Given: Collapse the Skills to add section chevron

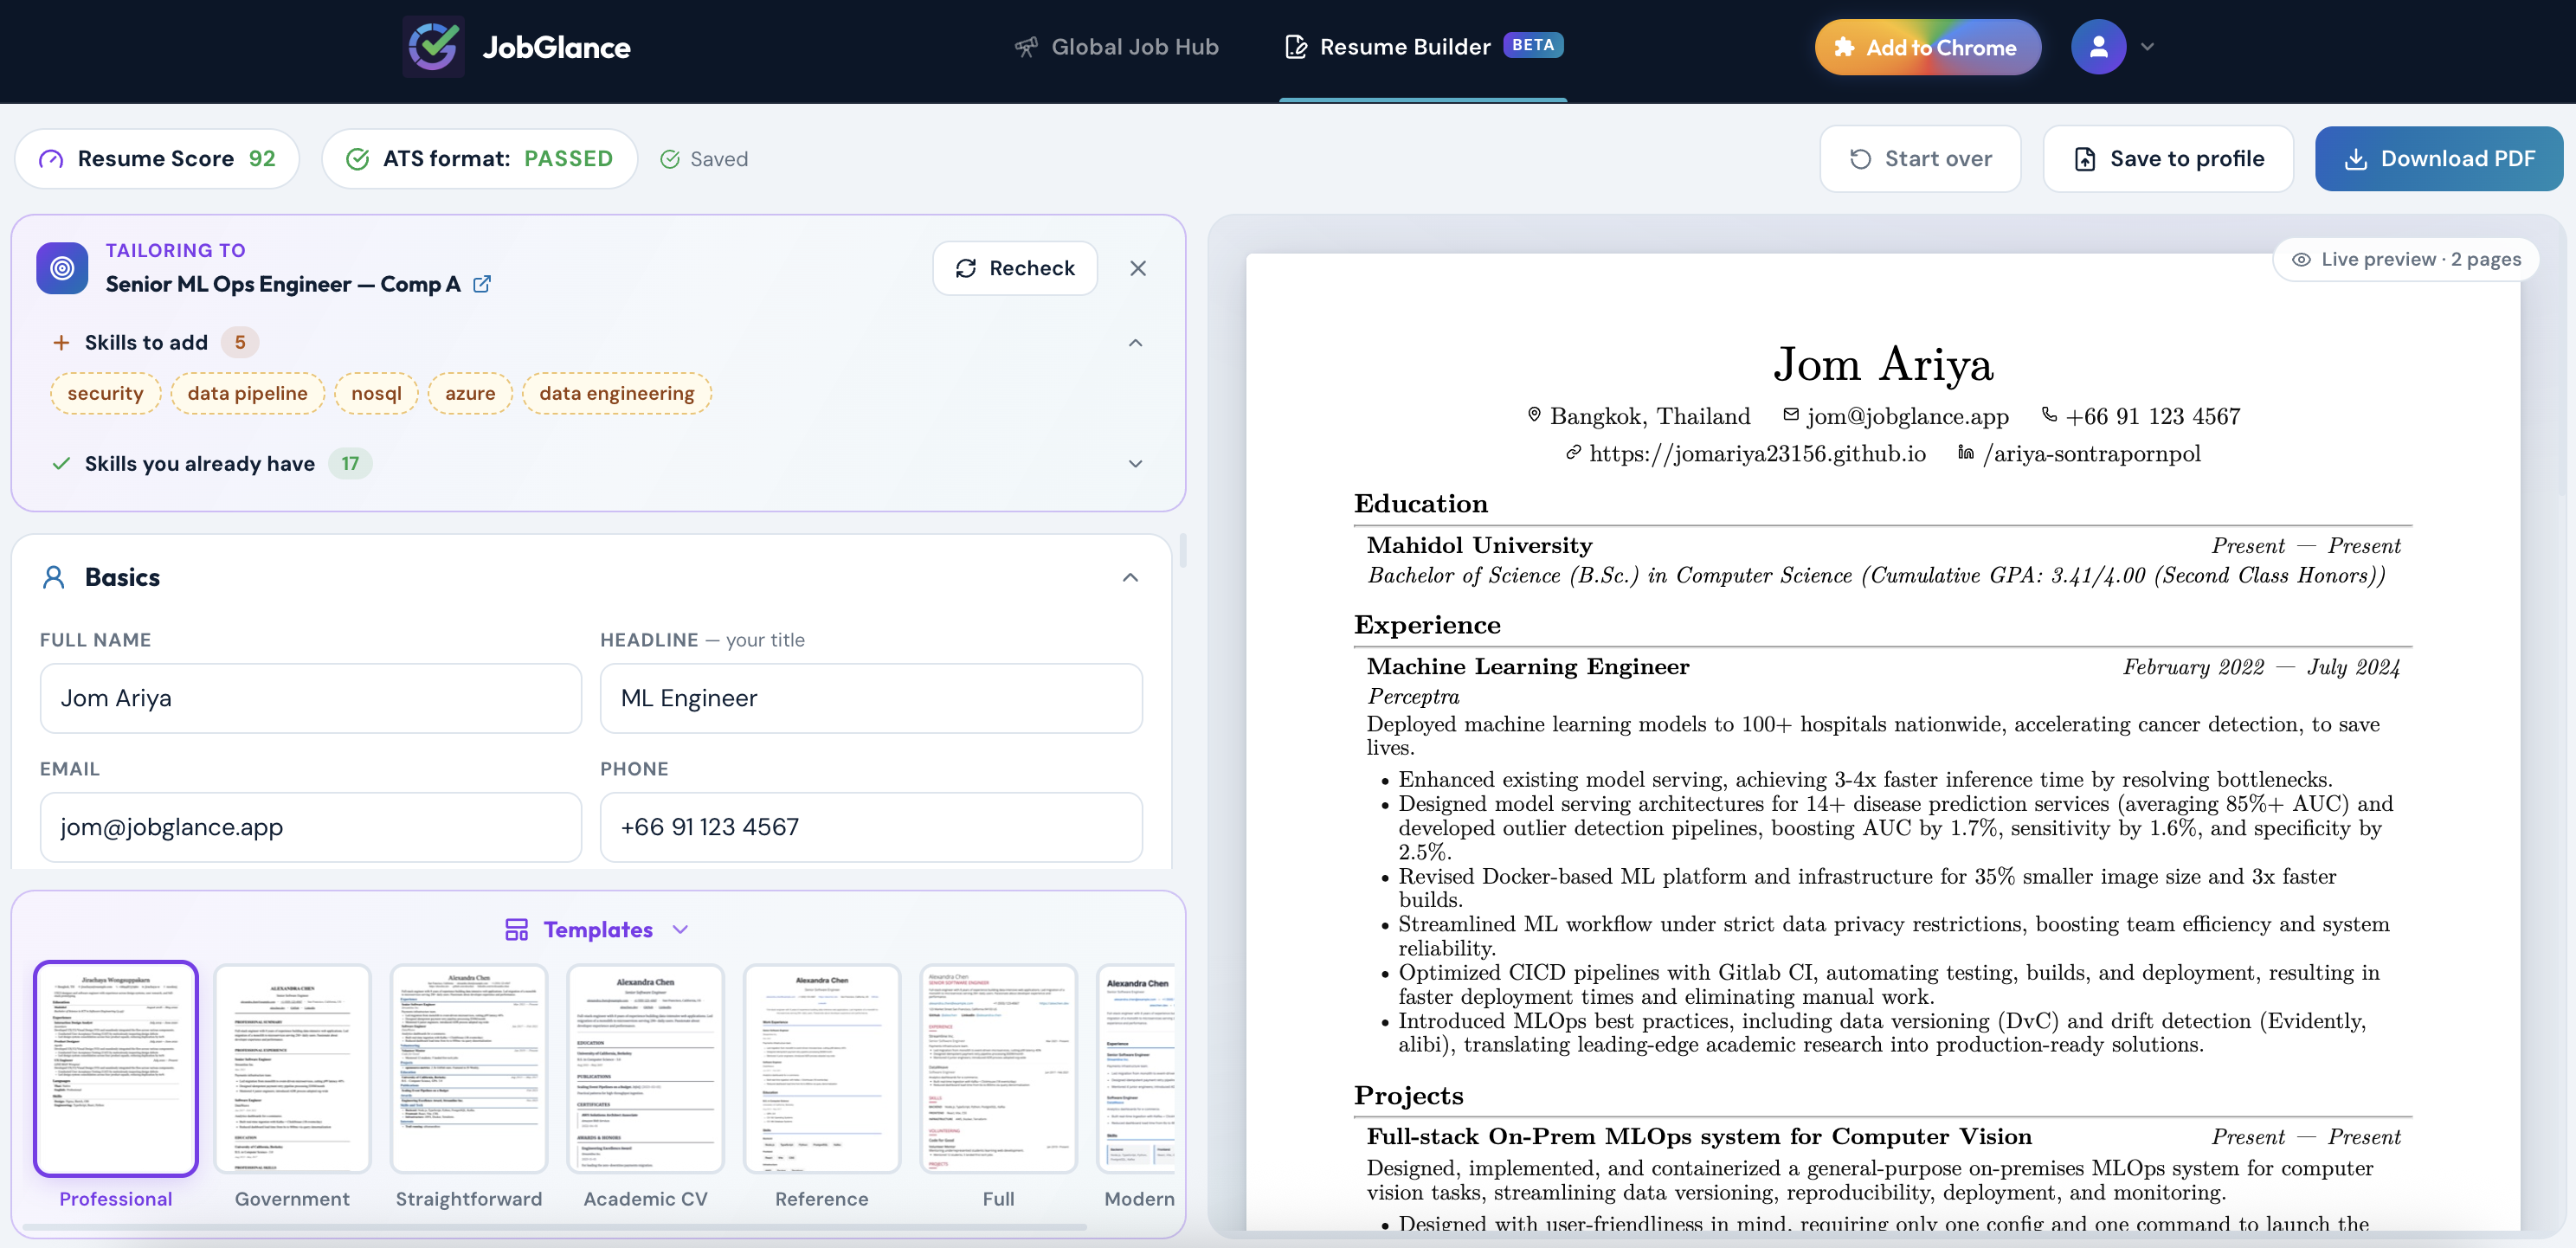Looking at the screenshot, I should (1135, 343).
